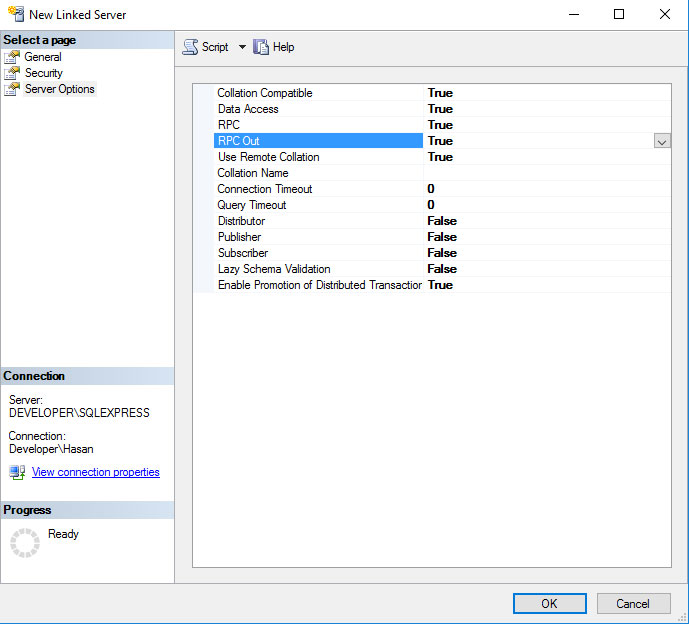Viewport: 689px width, 624px height.
Task: Open the Security page
Action: click(x=44, y=73)
